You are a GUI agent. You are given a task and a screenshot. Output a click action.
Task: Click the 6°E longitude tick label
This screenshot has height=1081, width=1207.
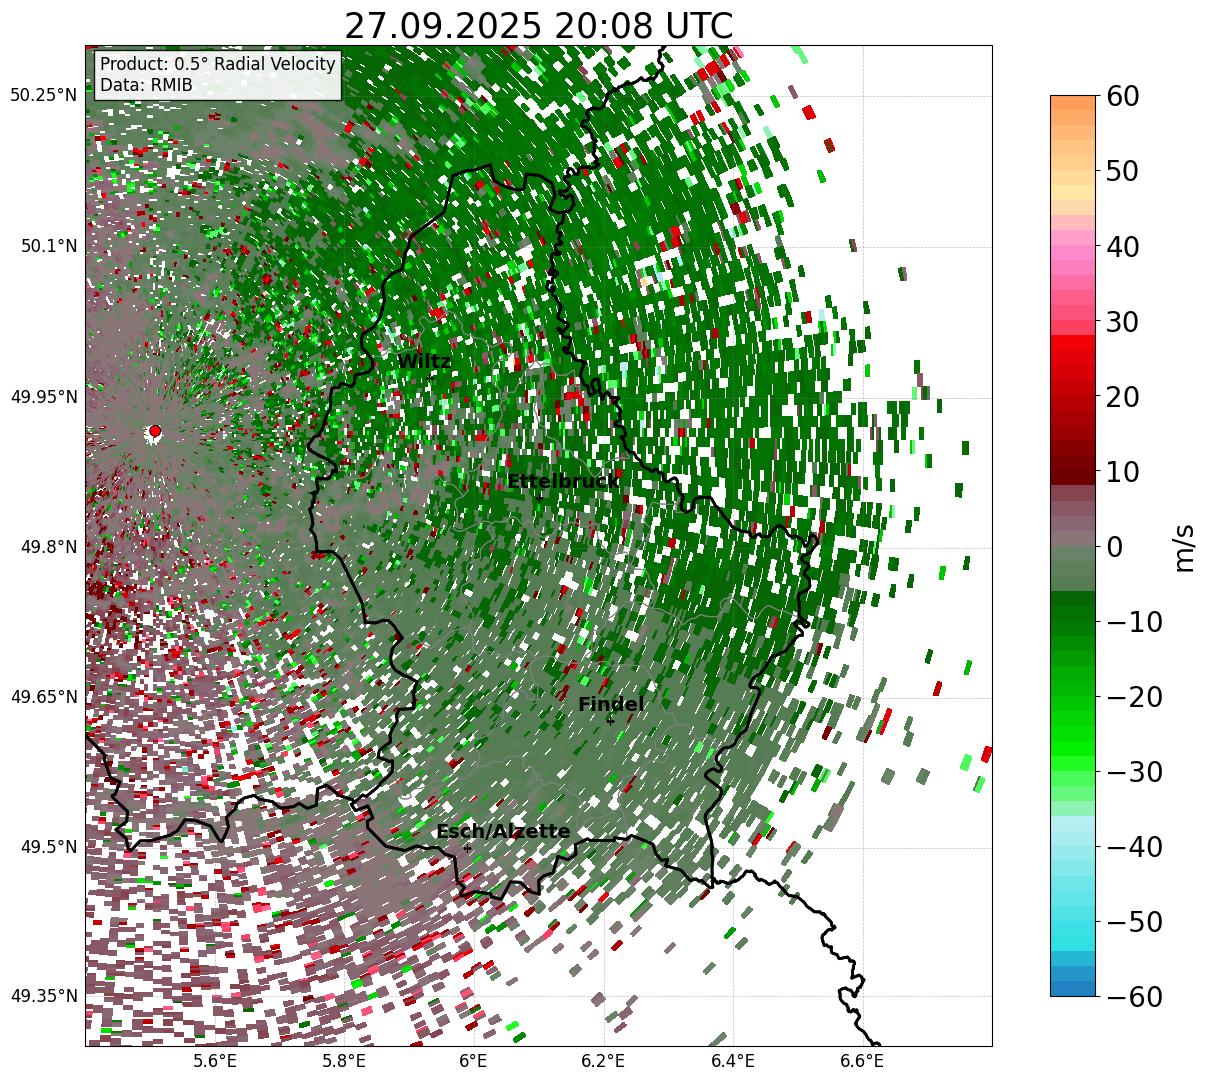(x=473, y=1061)
